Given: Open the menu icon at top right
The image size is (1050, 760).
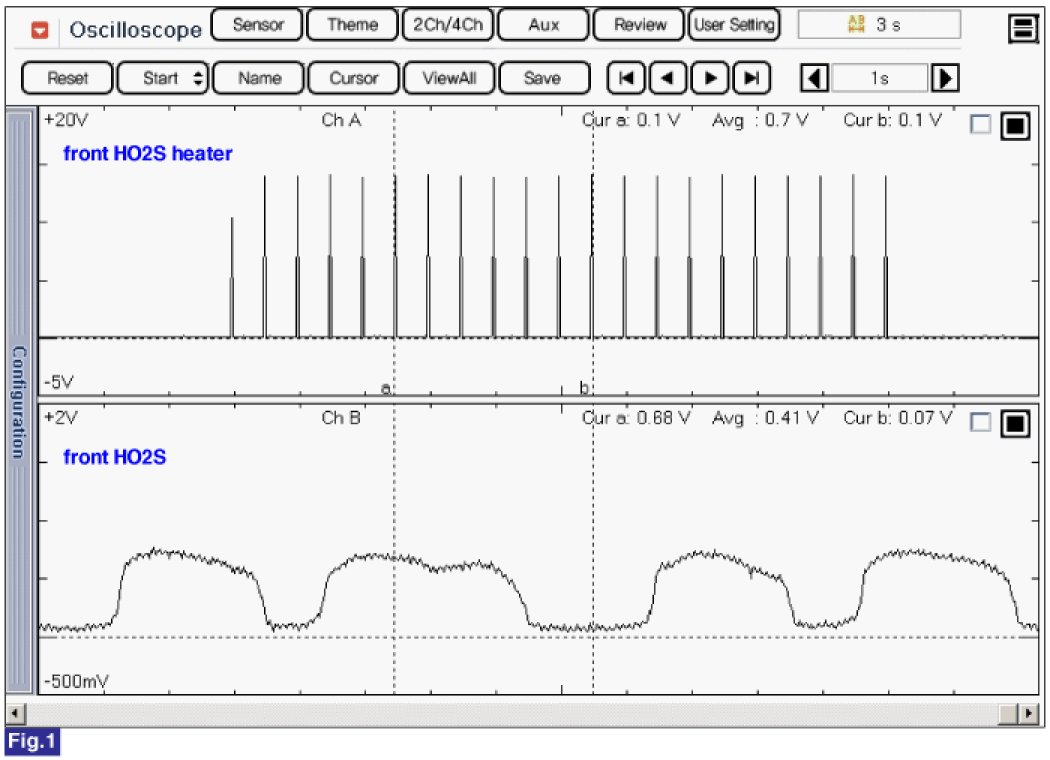Looking at the screenshot, I should 1023,29.
